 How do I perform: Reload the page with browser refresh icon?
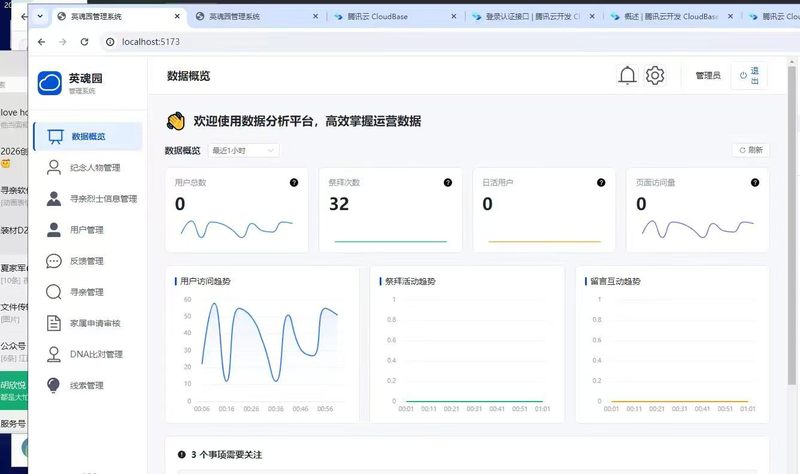(84, 42)
